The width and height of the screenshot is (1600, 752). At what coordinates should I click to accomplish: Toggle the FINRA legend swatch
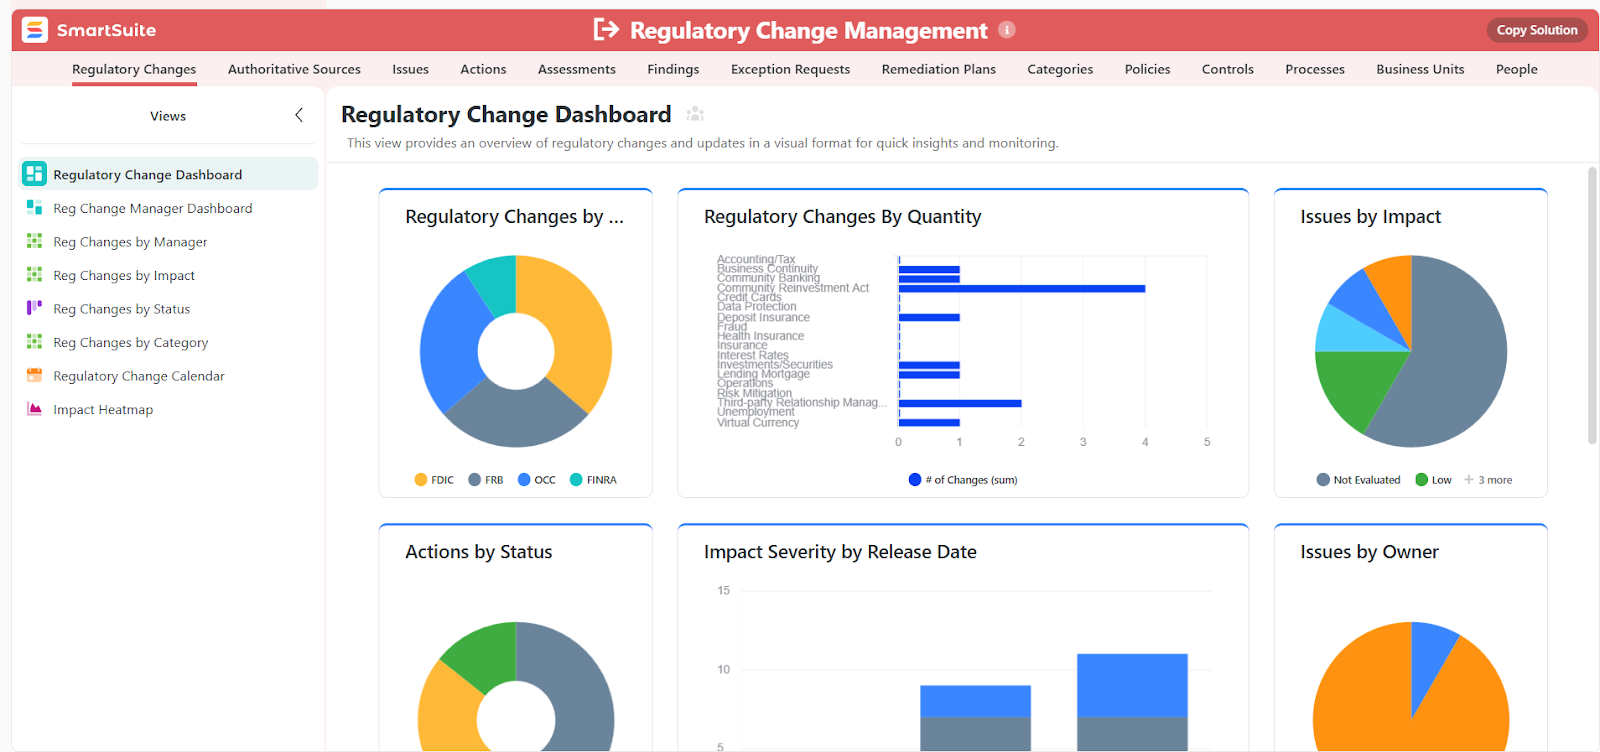[576, 480]
